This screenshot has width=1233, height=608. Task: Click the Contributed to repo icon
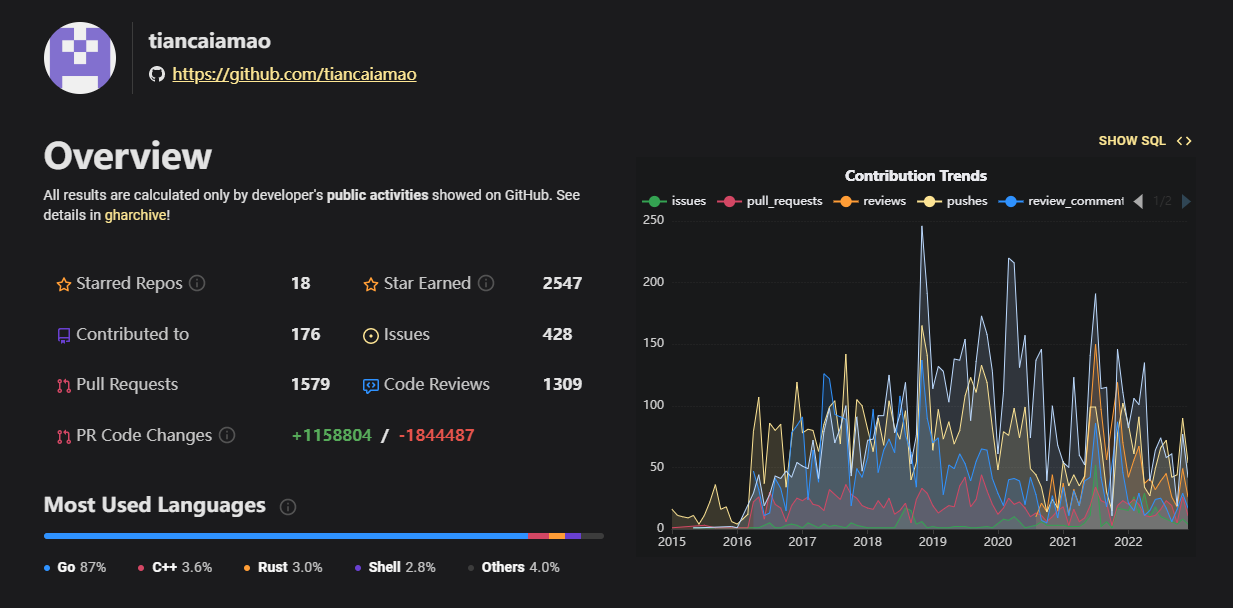click(x=64, y=335)
